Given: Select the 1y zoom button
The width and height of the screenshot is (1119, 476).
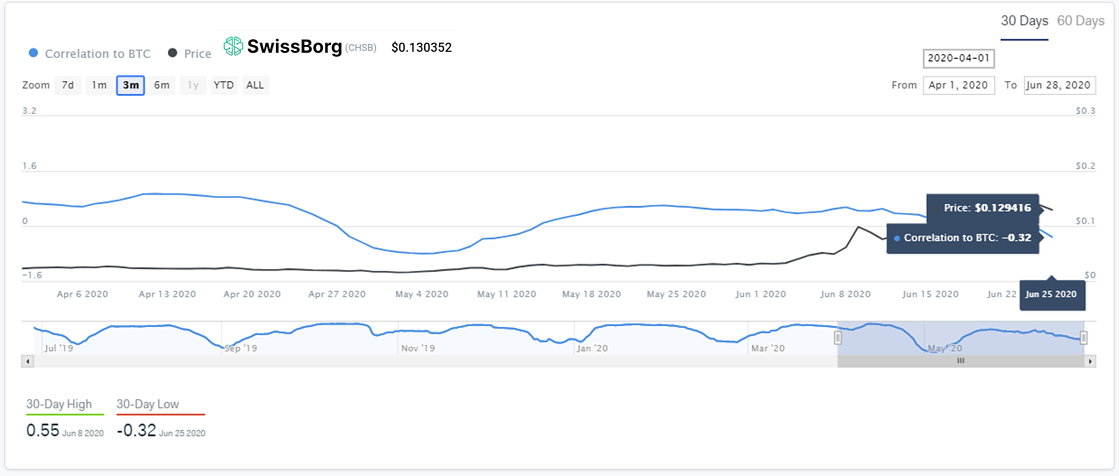Looking at the screenshot, I should pos(193,85).
